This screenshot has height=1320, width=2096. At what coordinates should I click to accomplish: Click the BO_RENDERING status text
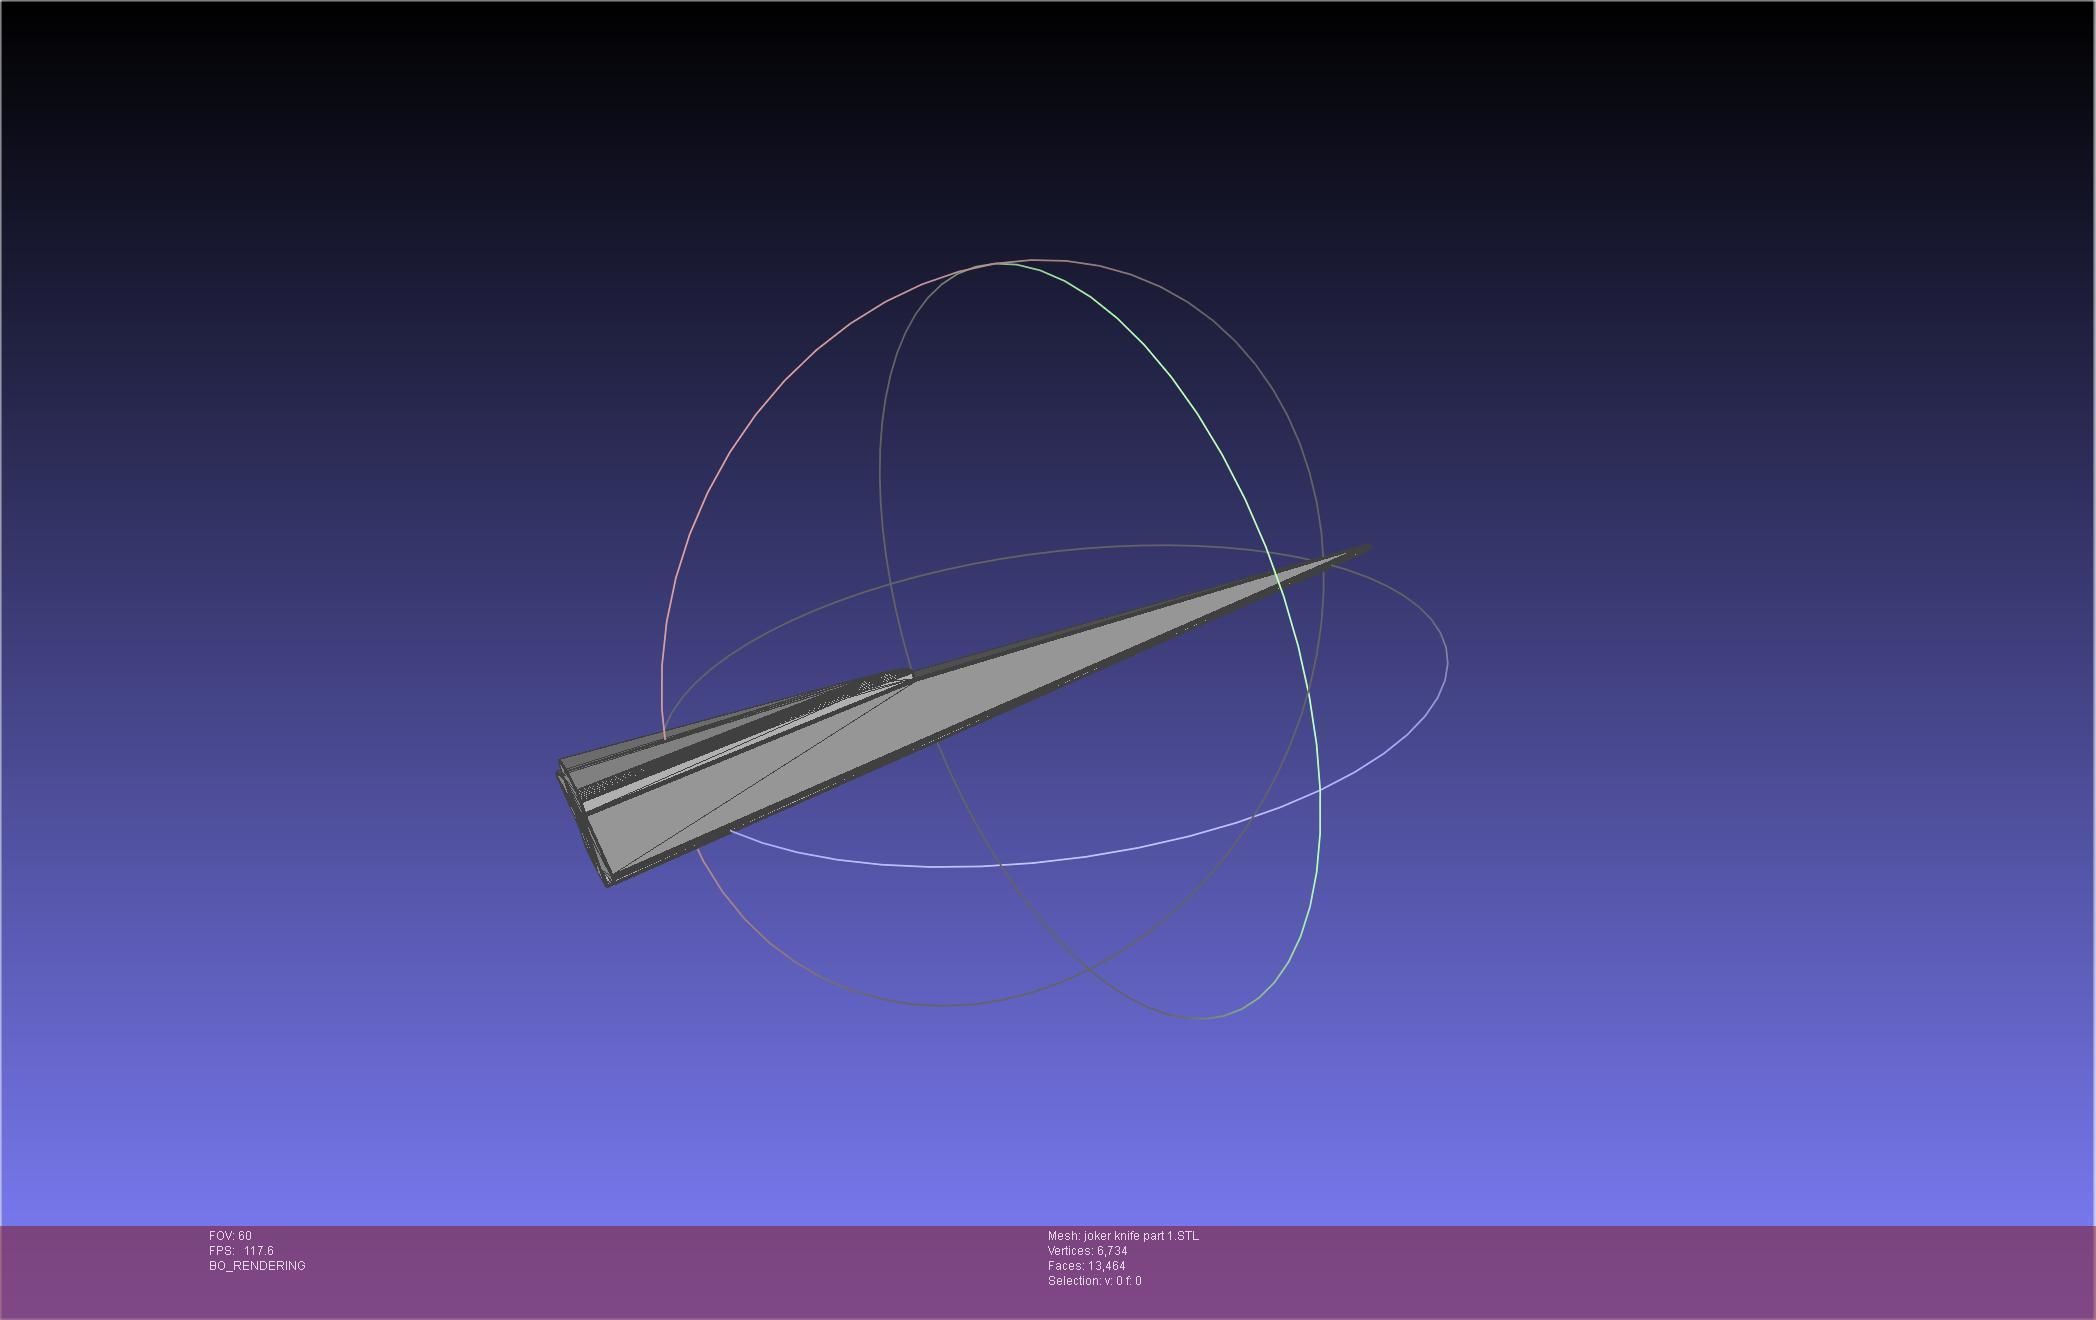[x=257, y=1266]
